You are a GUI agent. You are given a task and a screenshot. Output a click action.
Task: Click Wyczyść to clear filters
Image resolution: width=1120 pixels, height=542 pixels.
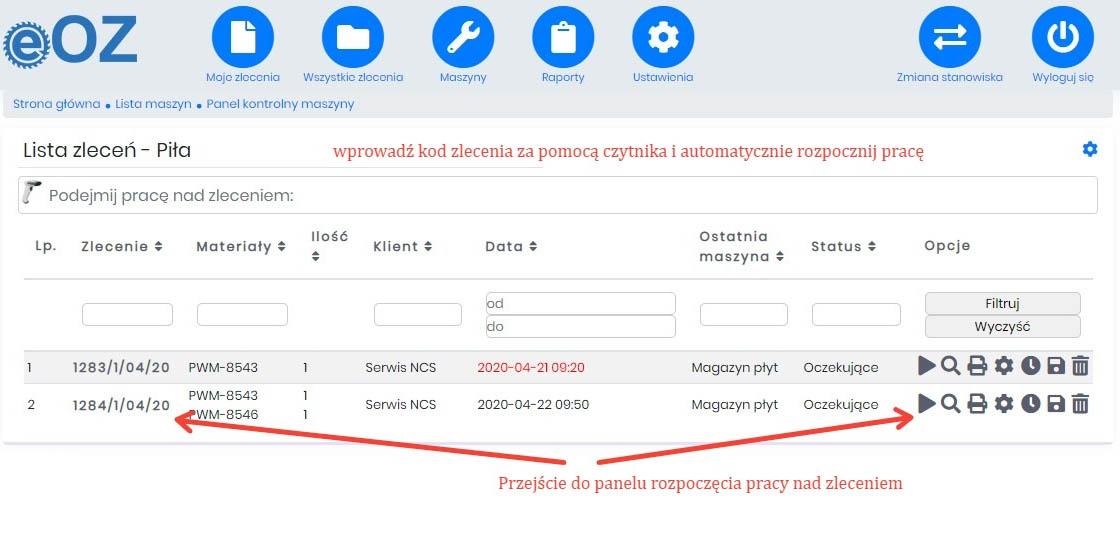[x=1002, y=327]
